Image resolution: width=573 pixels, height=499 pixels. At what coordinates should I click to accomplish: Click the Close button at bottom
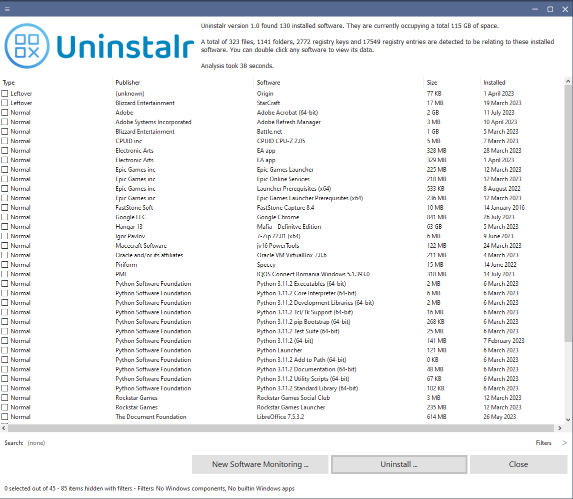pyautogui.click(x=518, y=464)
